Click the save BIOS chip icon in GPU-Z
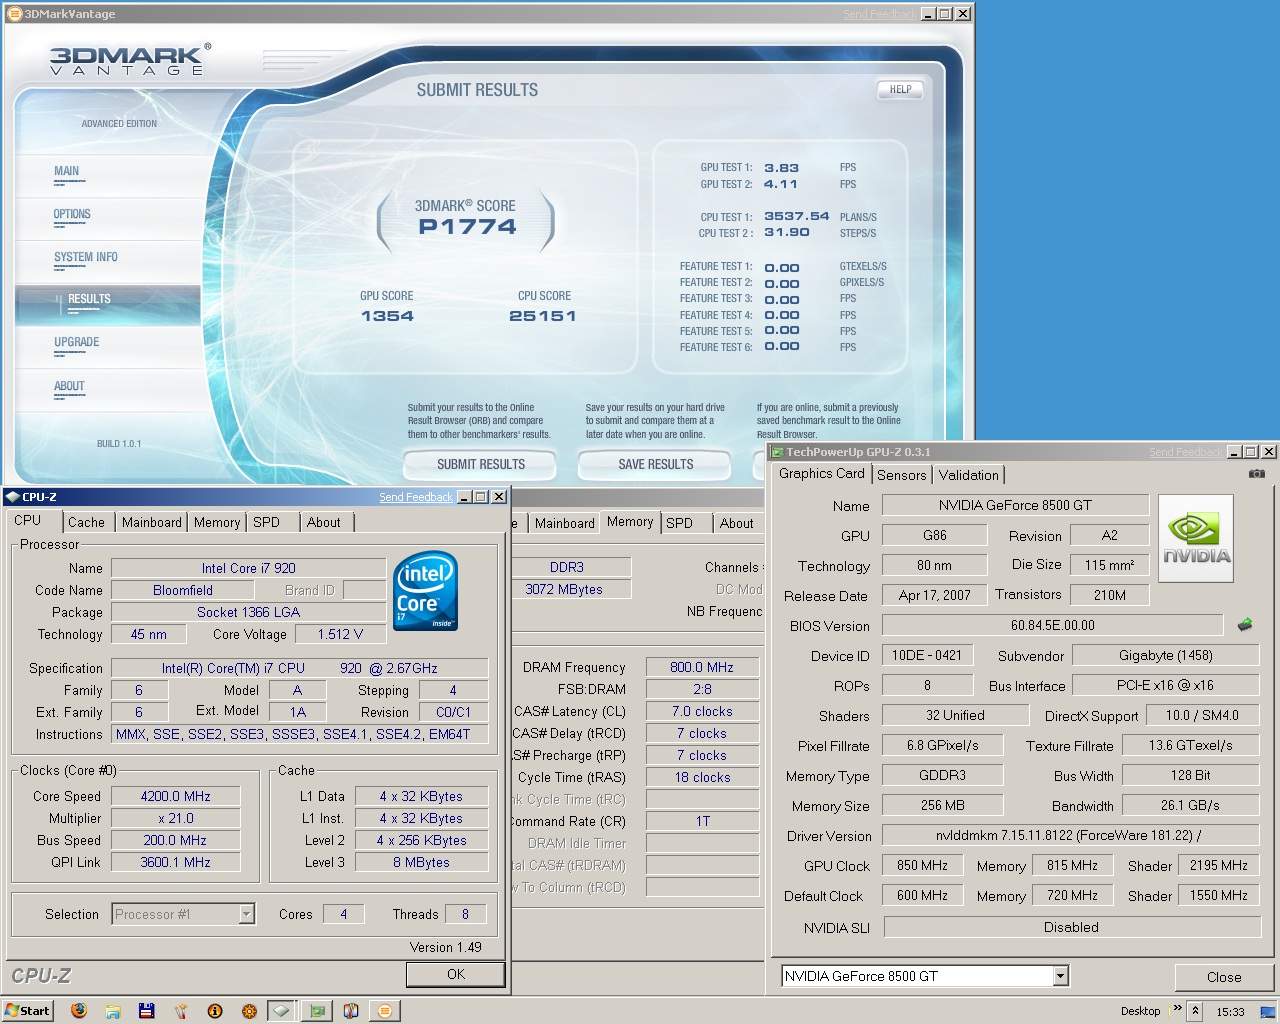Screen dimensions: 1280x1024 (1245, 625)
